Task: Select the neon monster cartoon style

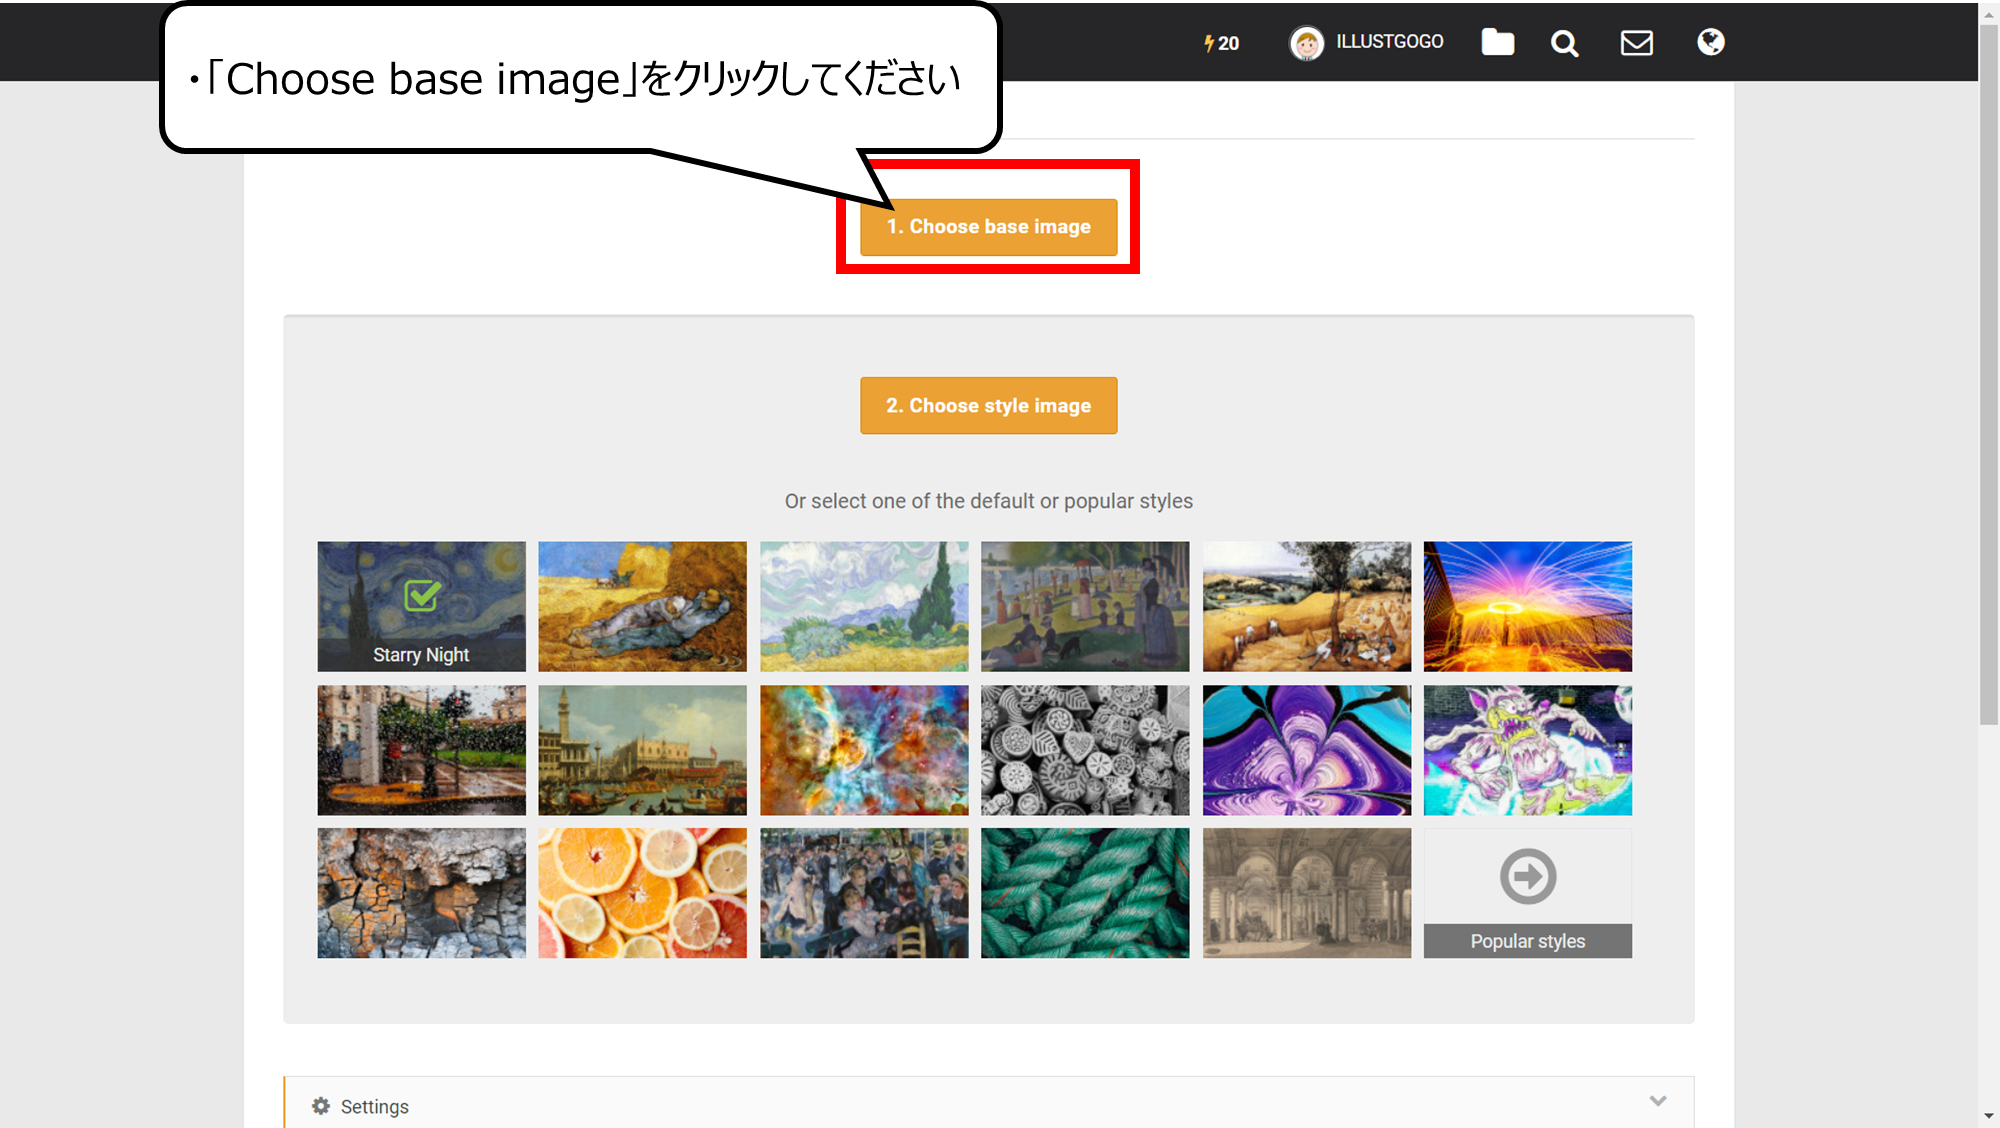Action: [x=1528, y=750]
